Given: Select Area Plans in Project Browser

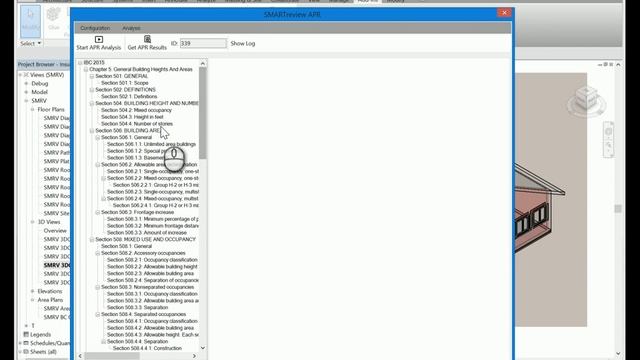Looking at the screenshot, I should (x=50, y=300).
